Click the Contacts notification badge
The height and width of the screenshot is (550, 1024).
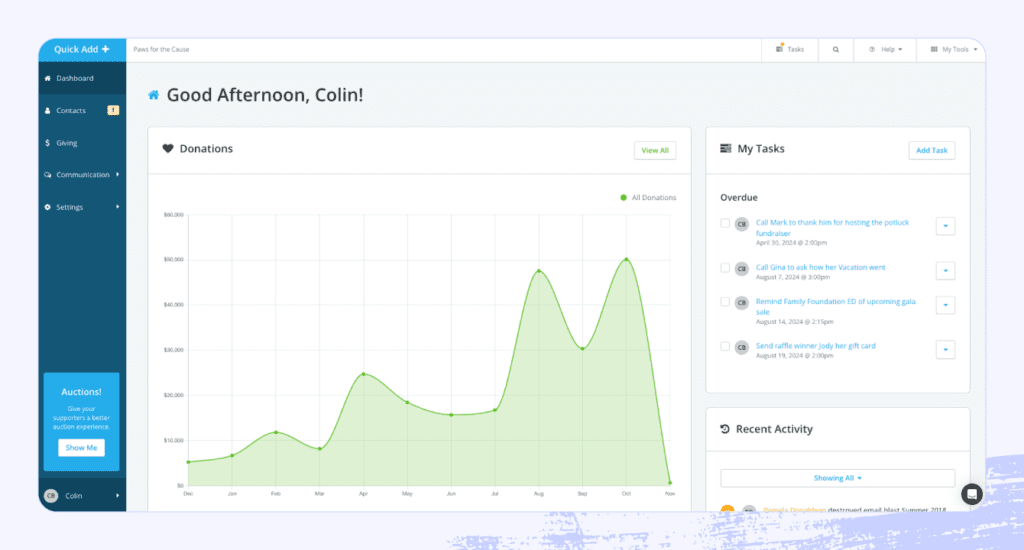(113, 110)
